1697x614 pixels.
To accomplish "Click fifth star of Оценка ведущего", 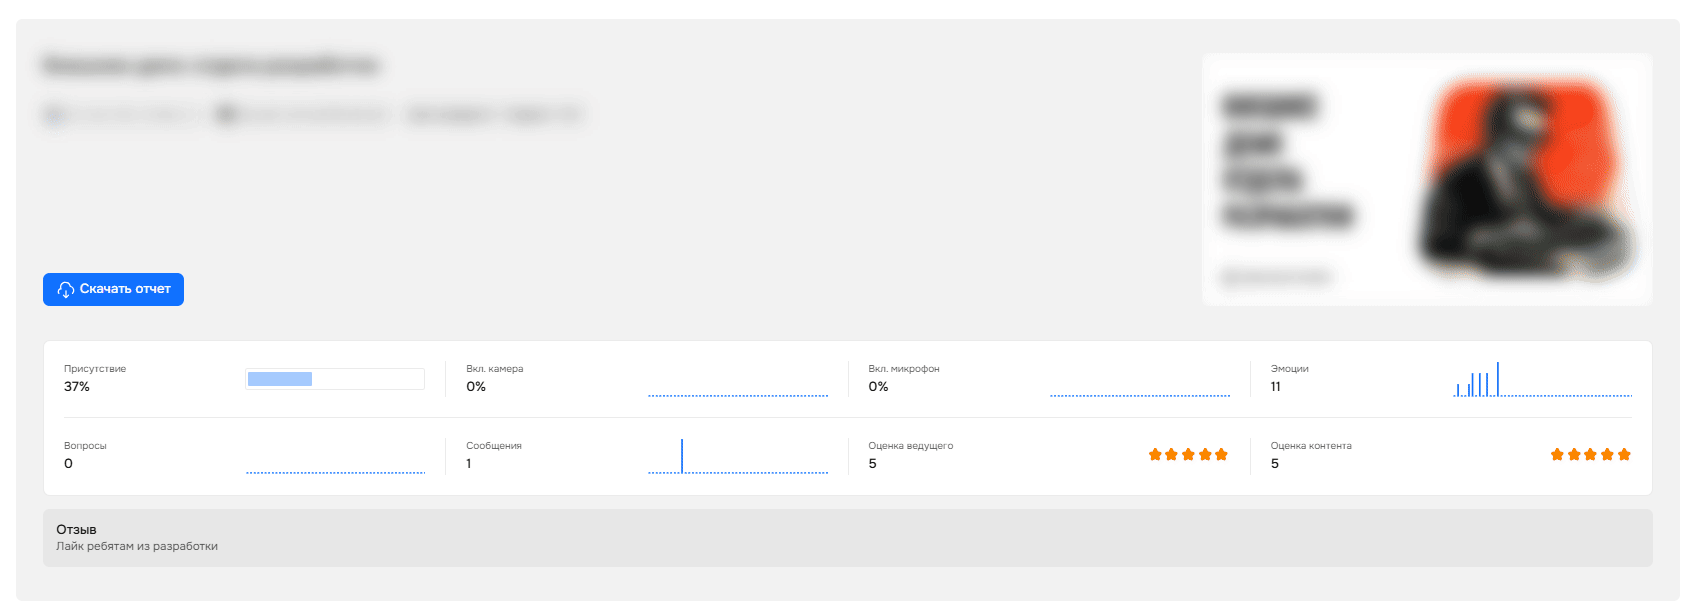I will [x=1221, y=455].
